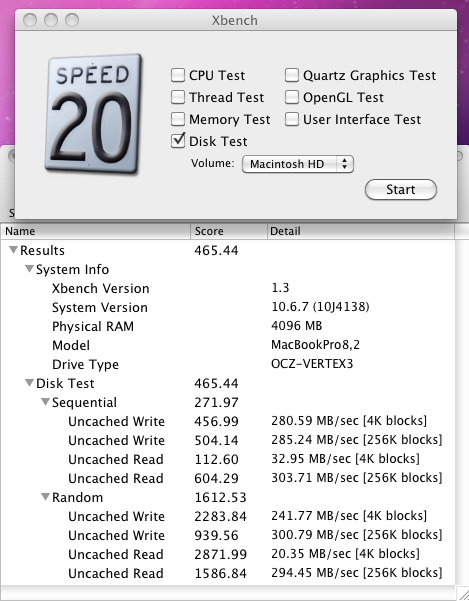Select Sequential Uncached Write scoring 456.99

(x=228, y=421)
